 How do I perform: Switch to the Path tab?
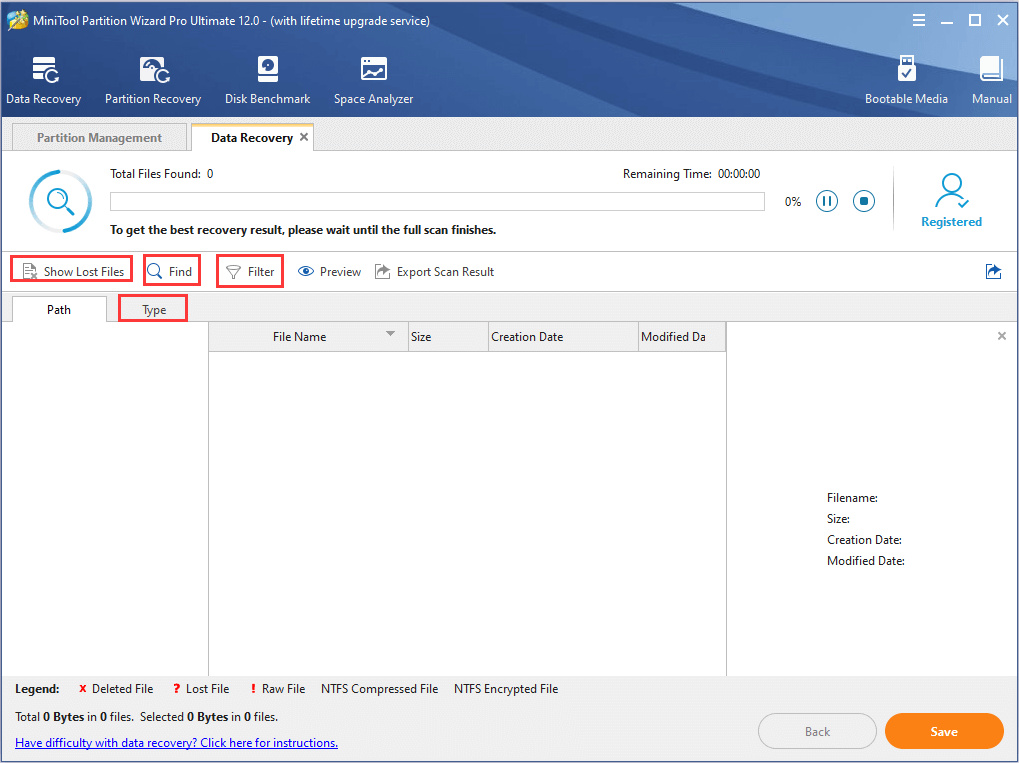58,309
